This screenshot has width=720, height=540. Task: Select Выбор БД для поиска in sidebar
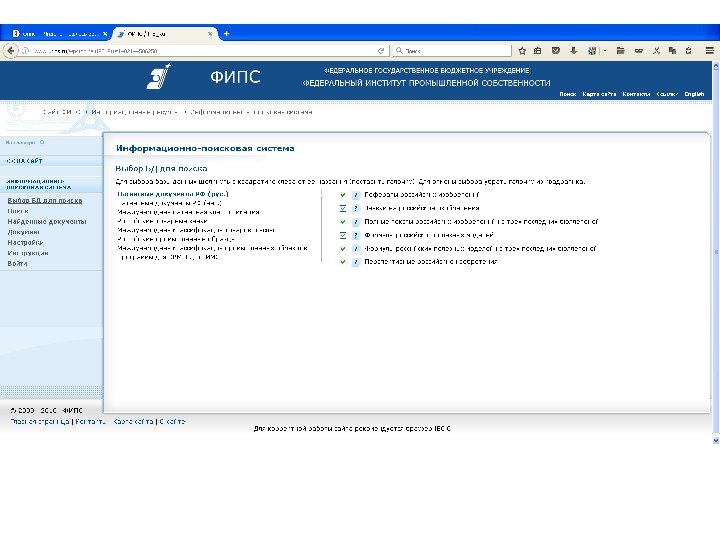(45, 201)
